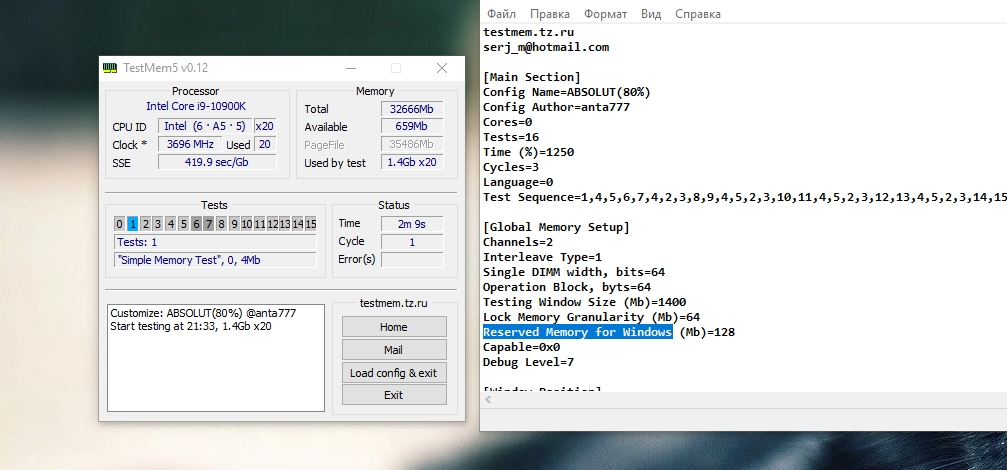Image resolution: width=1007 pixels, height=470 pixels.
Task: Click Load config & exit button
Action: (x=394, y=373)
